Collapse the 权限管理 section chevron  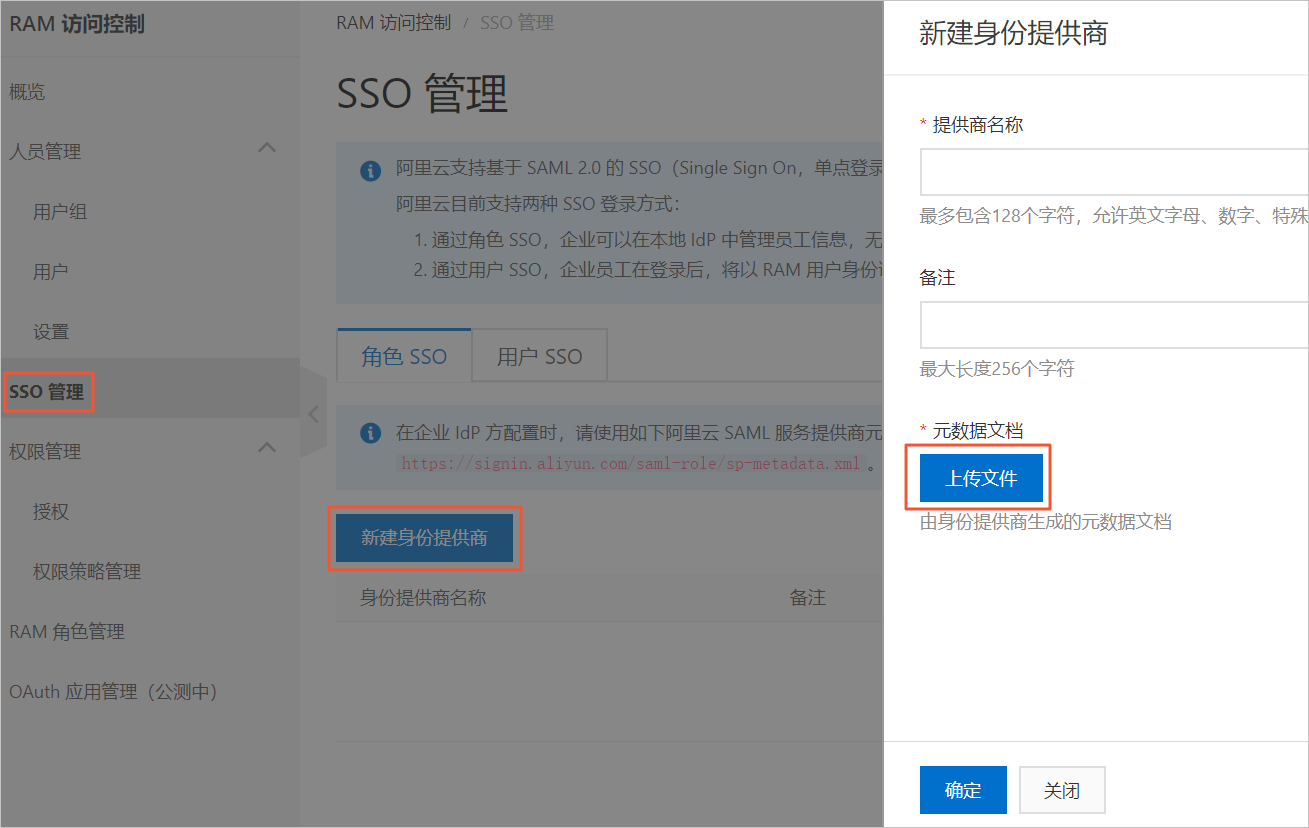pos(267,449)
